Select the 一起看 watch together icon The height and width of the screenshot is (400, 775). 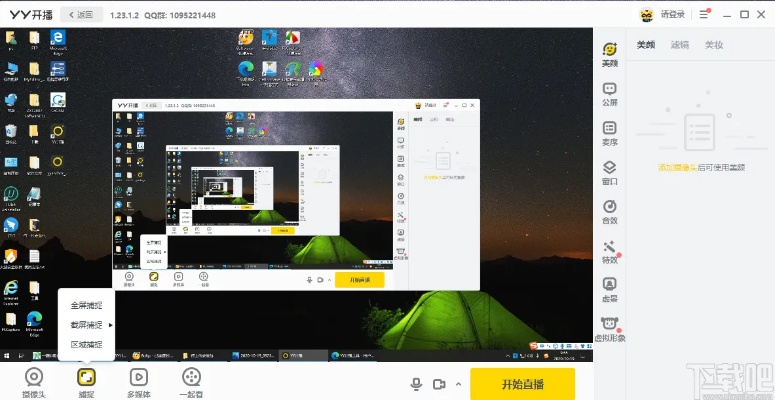[191, 383]
